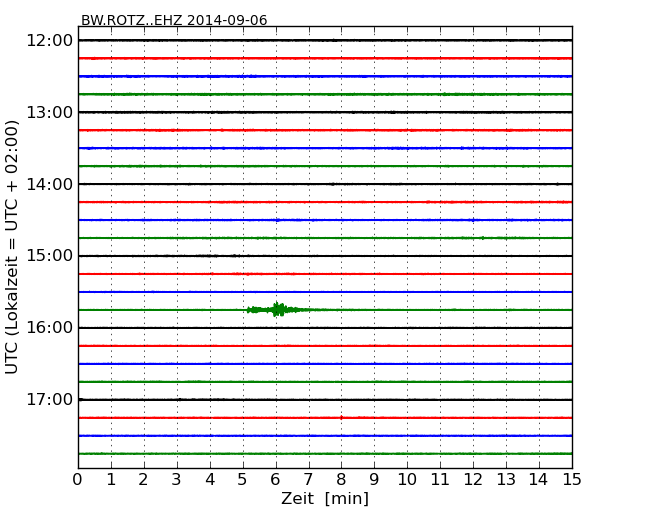Click x-axis tick label 7
Viewport: 650px width, 520px height.
[308, 480]
